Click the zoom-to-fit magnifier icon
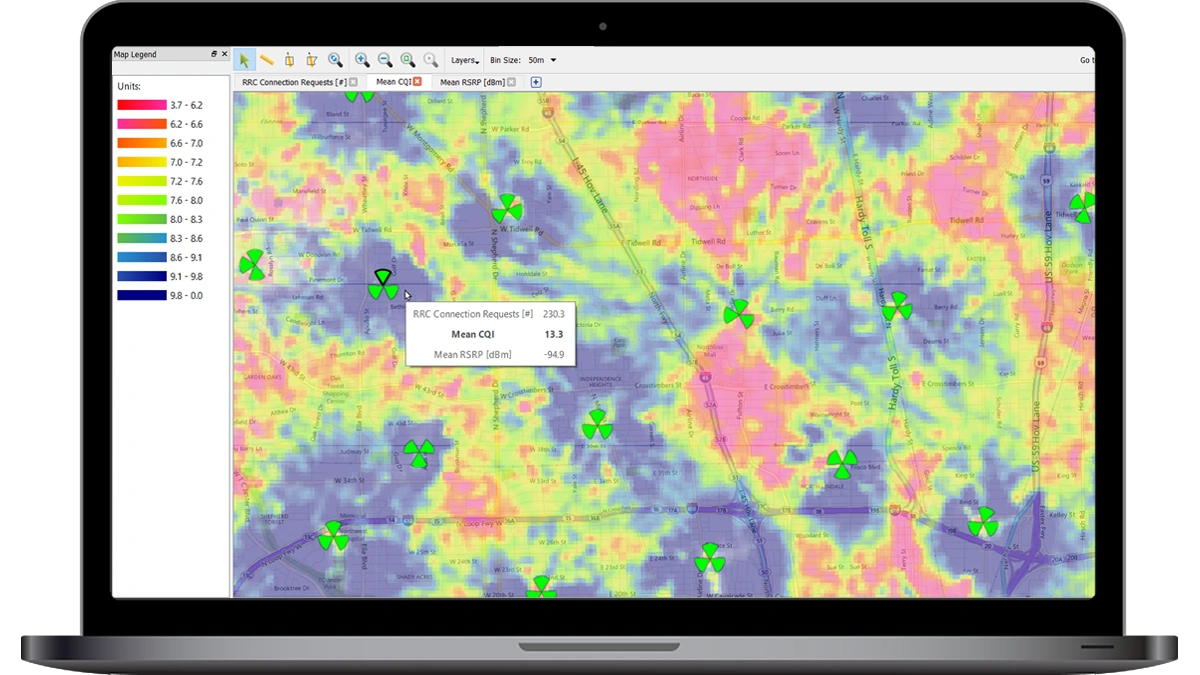Viewport: 1200px width, 675px height. point(407,60)
